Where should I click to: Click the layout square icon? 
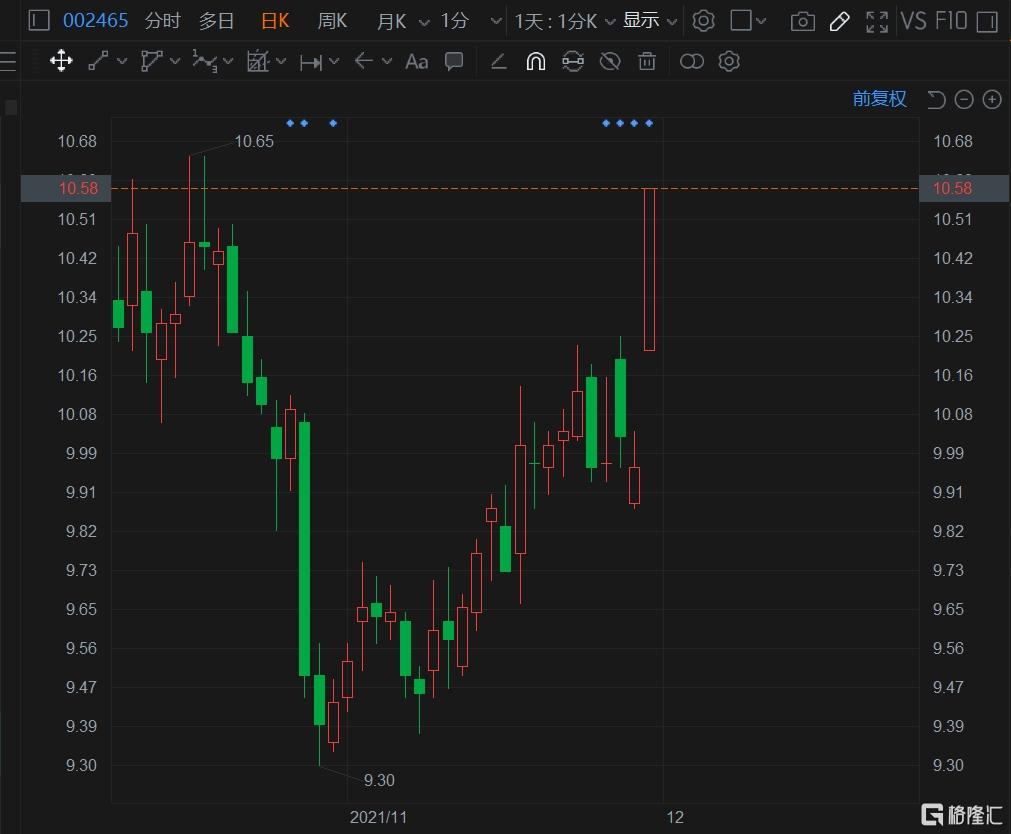[741, 21]
